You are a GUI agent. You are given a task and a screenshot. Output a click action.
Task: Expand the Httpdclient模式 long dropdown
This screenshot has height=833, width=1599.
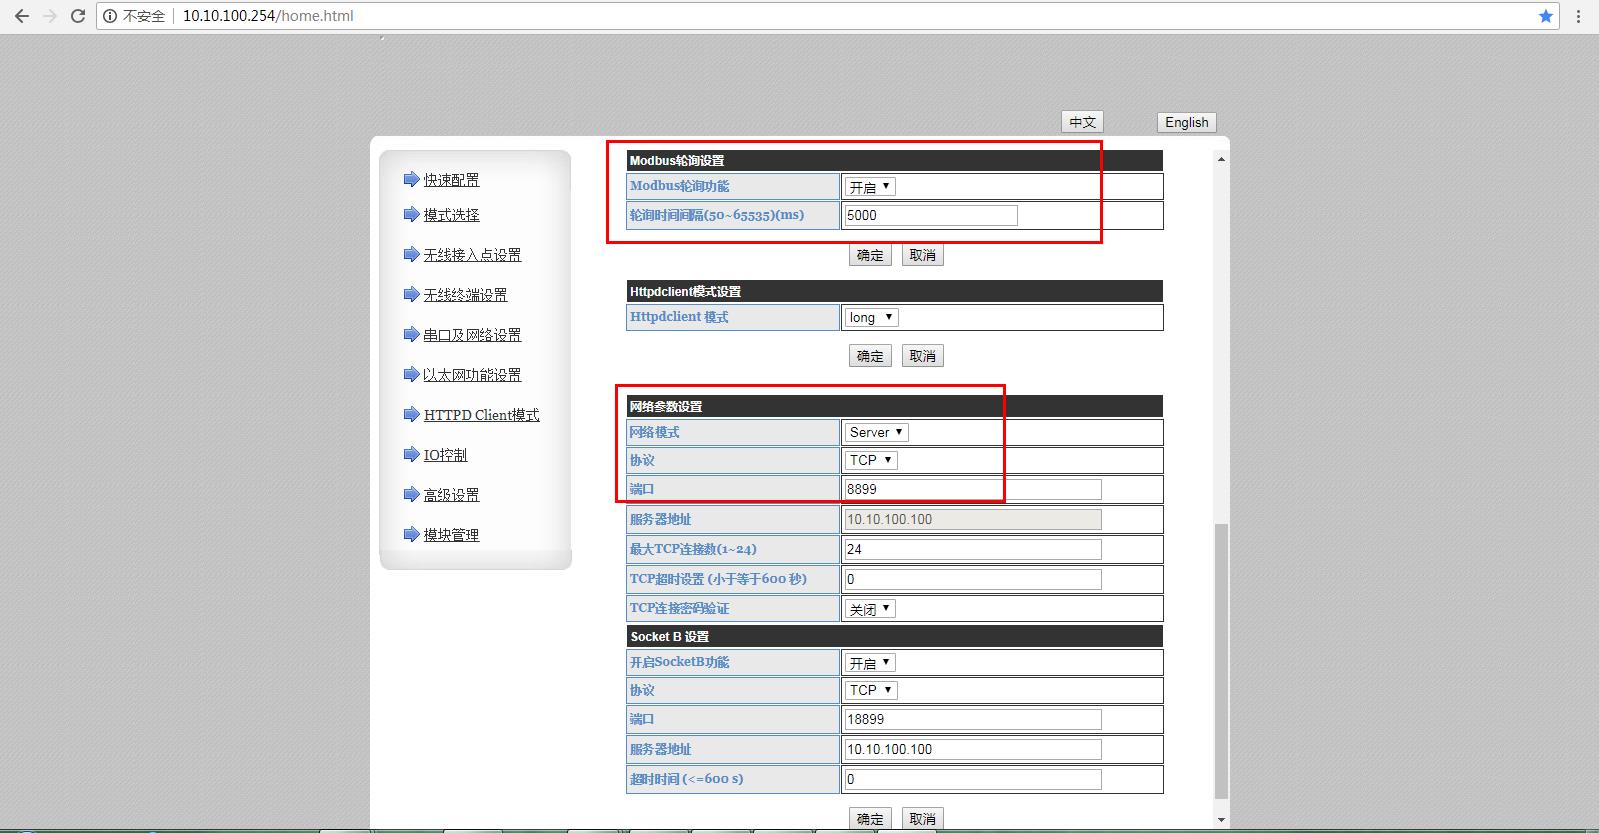(x=872, y=317)
